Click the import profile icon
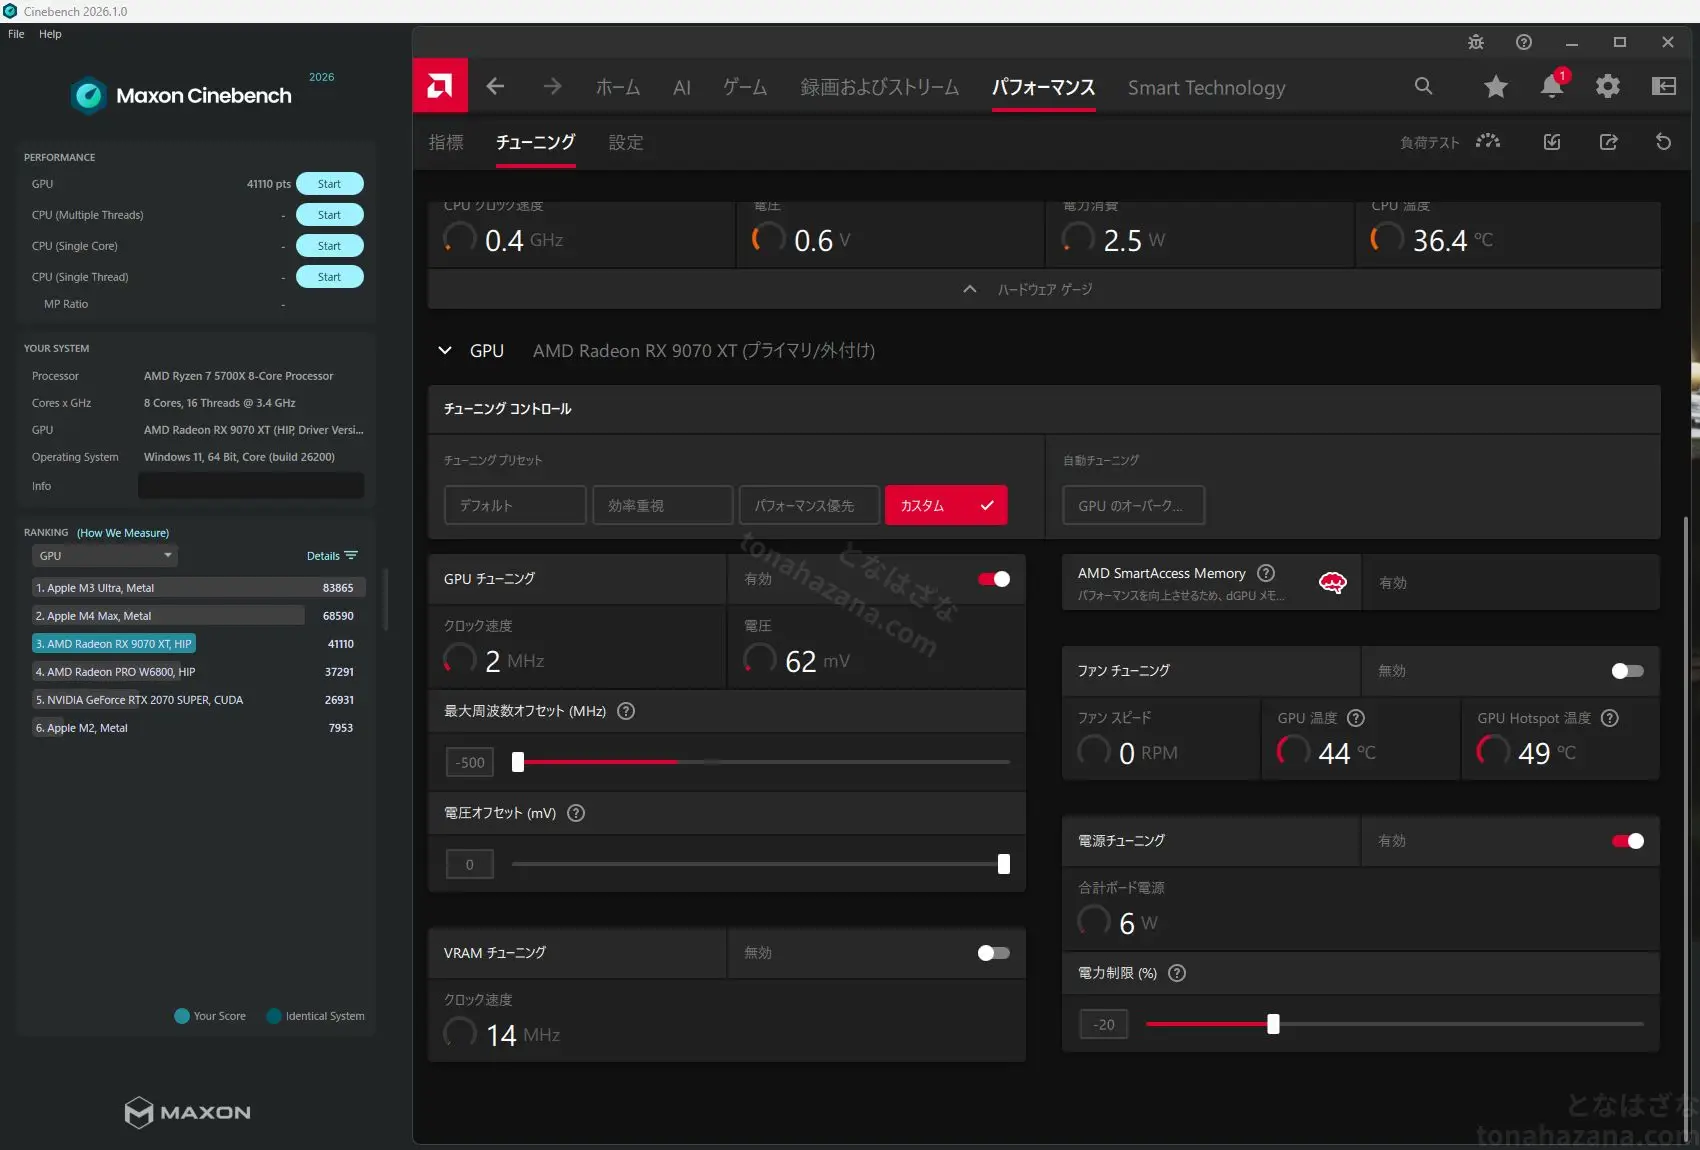Viewport: 1700px width, 1150px height. pos(1552,142)
